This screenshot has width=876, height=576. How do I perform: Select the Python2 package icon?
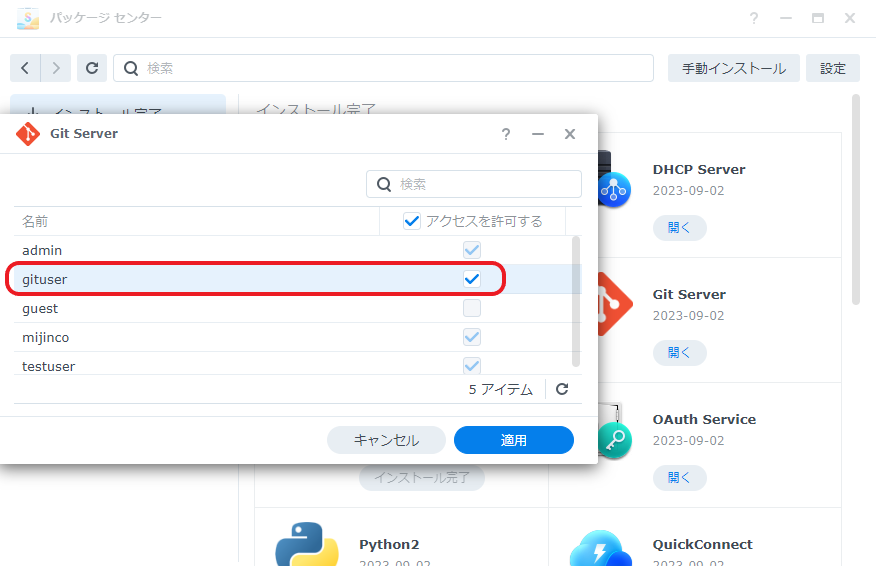305,547
